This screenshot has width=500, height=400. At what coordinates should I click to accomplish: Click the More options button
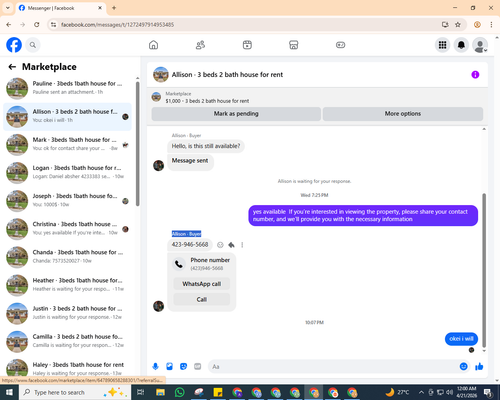click(x=403, y=114)
